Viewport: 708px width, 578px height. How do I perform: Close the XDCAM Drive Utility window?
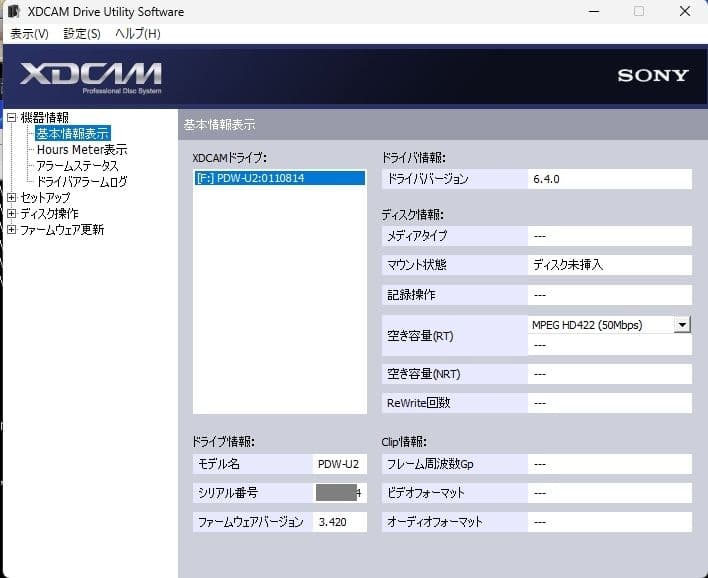click(685, 11)
